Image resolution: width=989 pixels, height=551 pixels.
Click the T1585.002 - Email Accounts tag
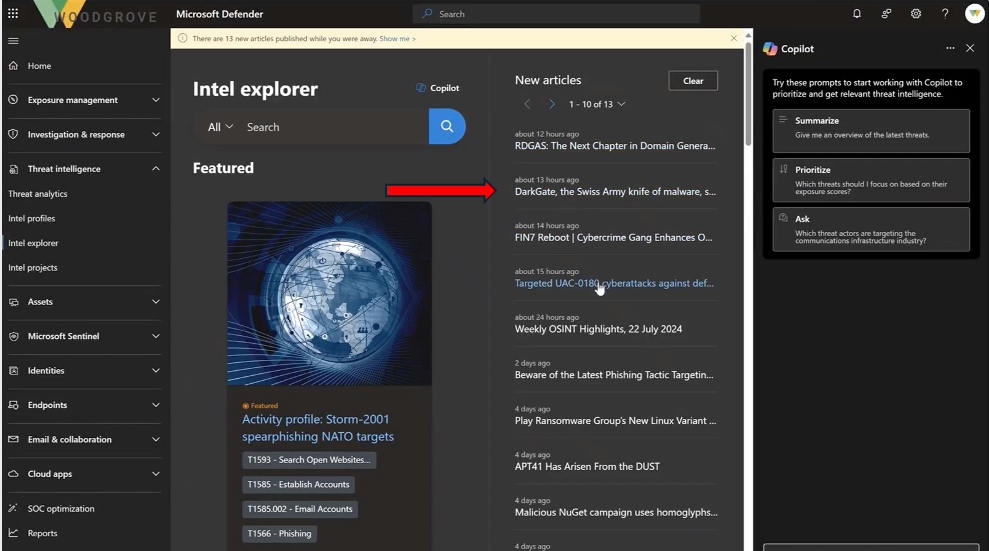300,509
